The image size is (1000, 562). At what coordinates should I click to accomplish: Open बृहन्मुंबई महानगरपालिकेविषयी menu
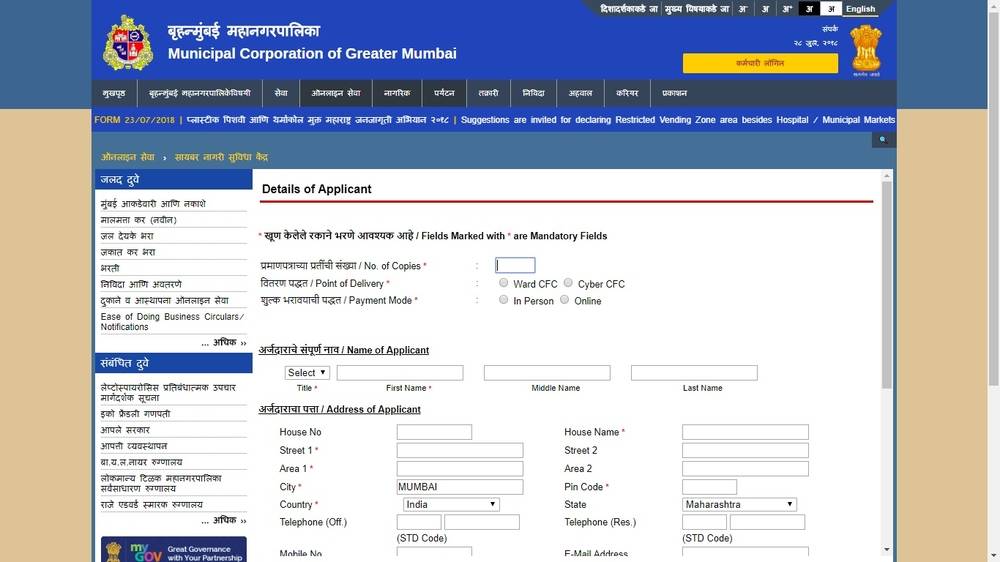pos(200,93)
